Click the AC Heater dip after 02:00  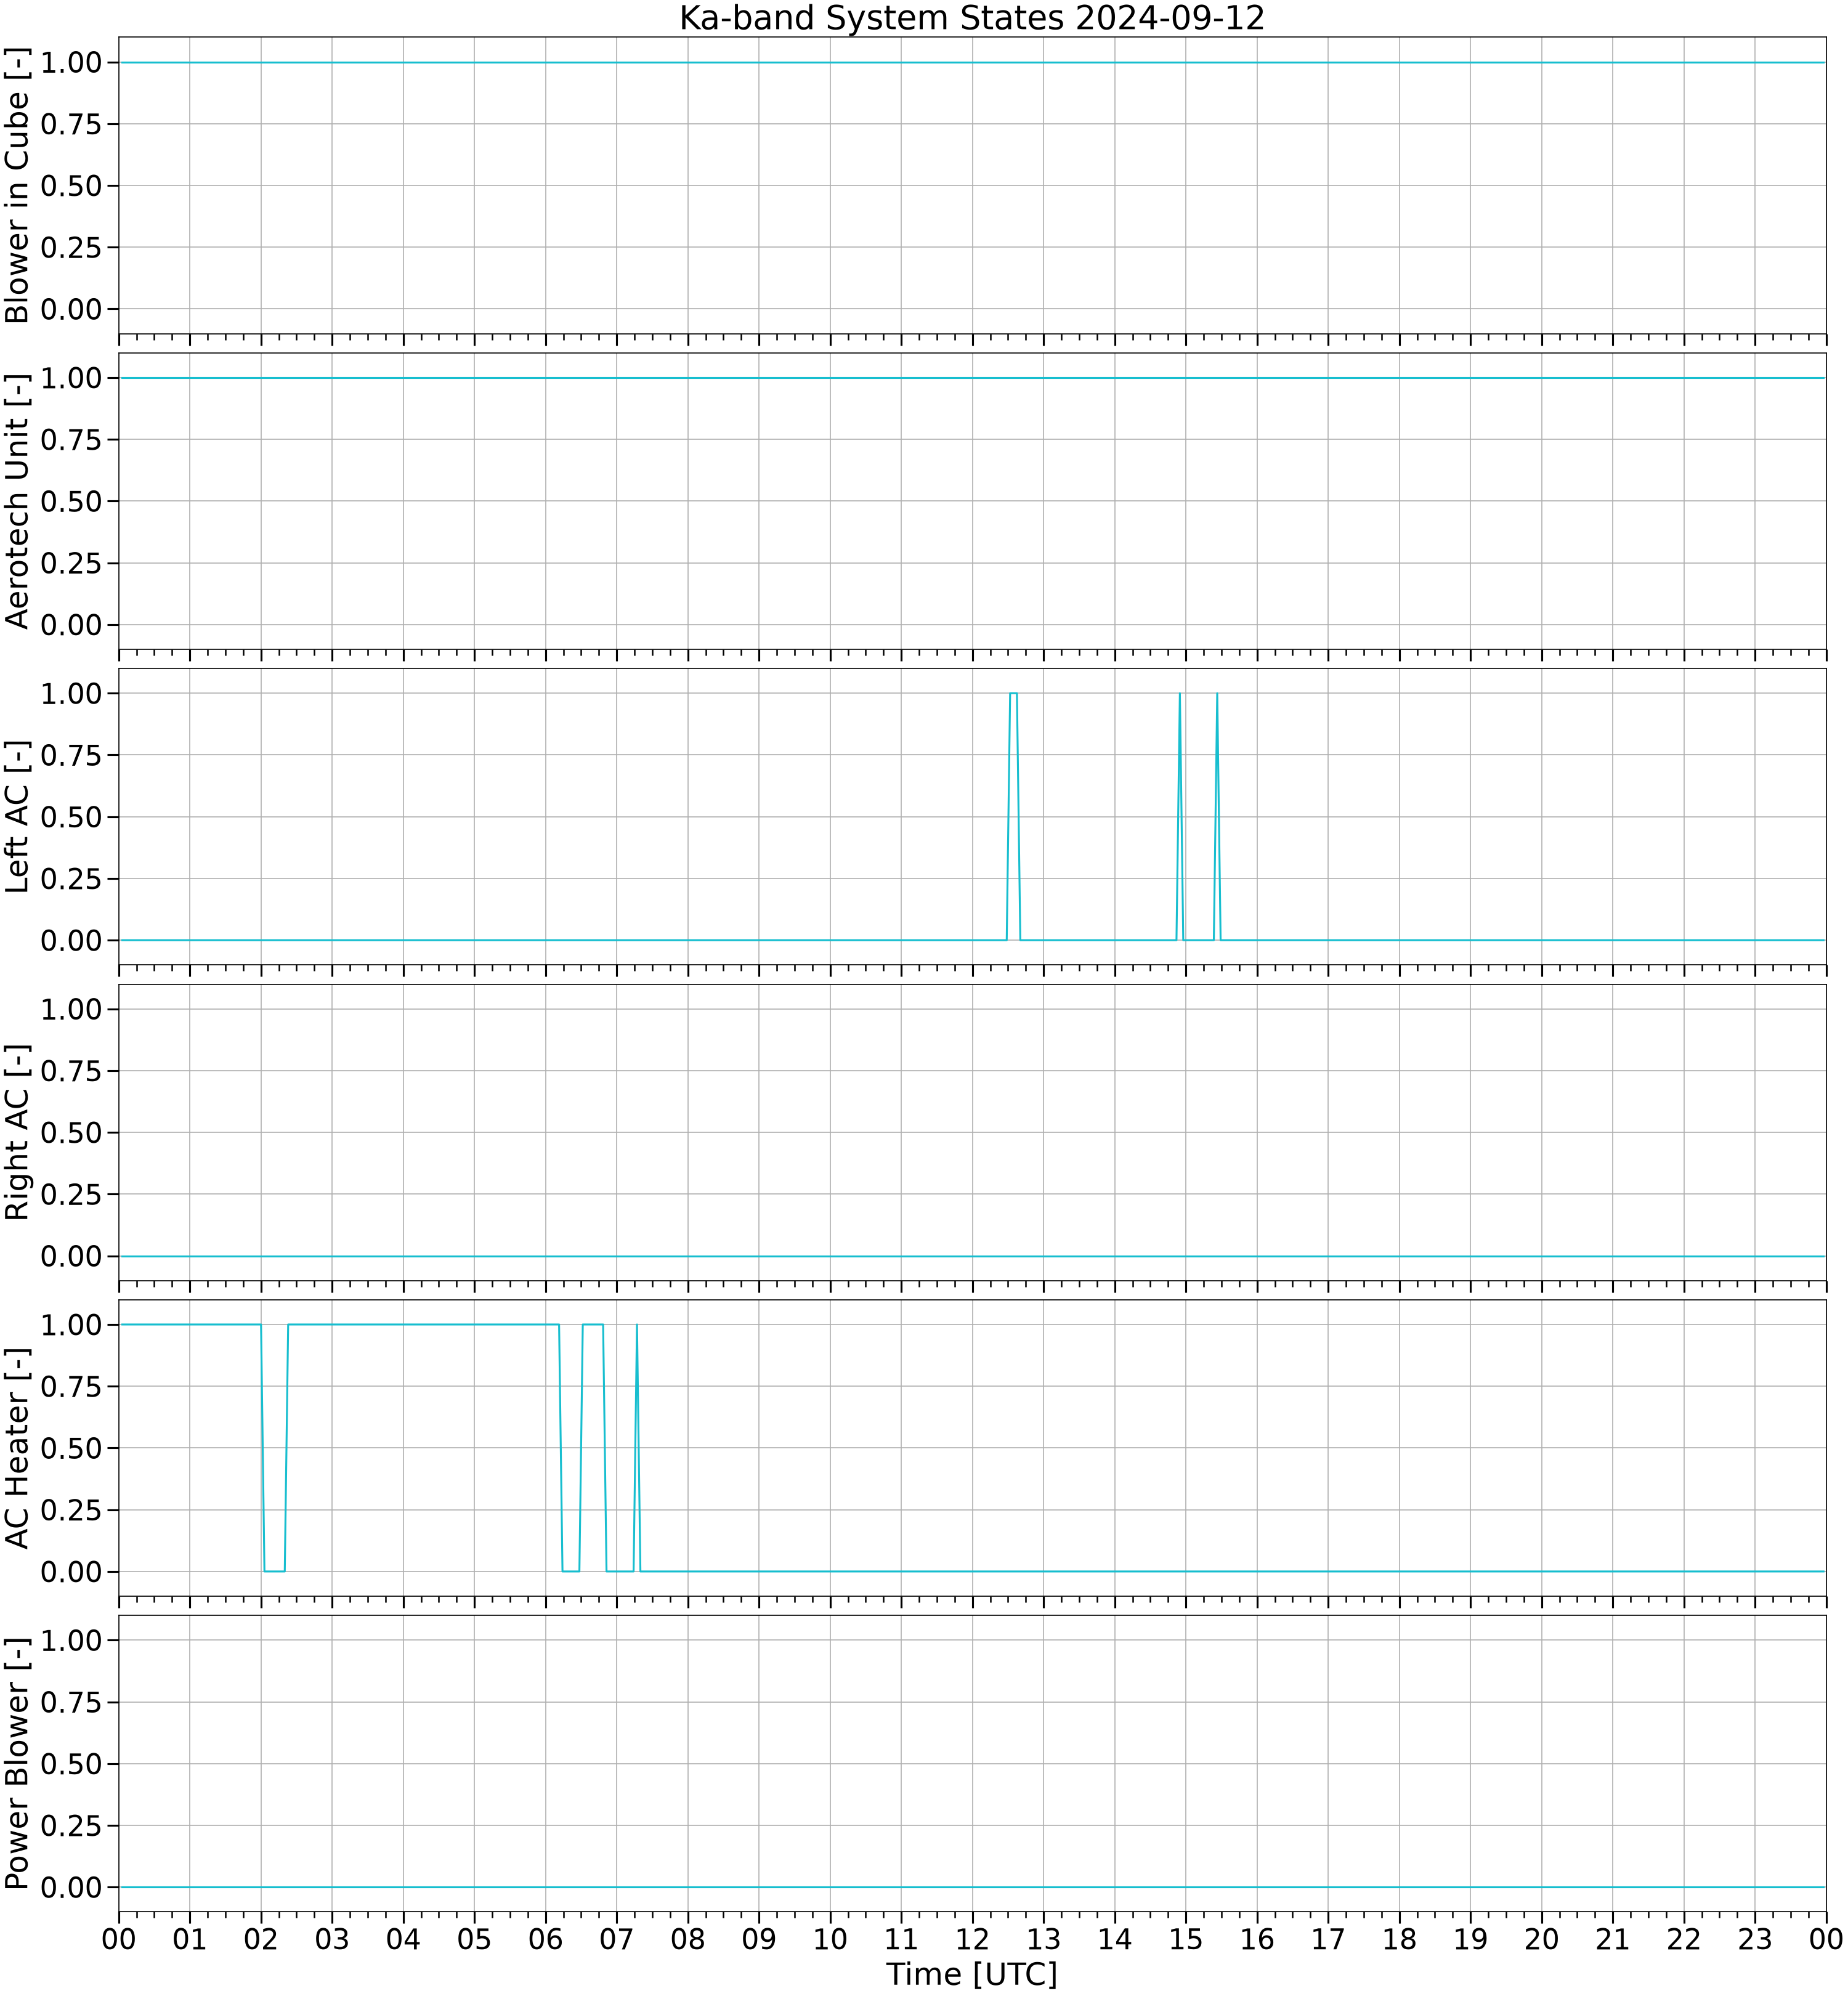coord(274,1448)
